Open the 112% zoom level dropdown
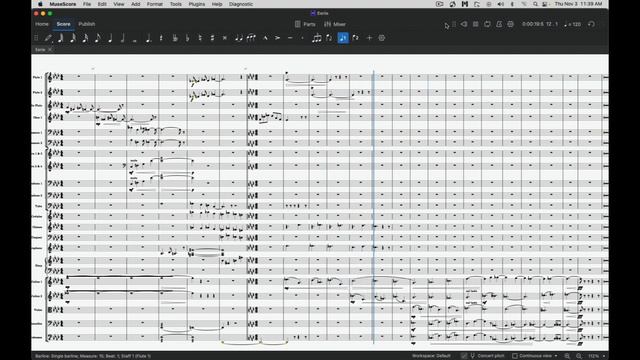640x360 pixels. click(x=597, y=356)
